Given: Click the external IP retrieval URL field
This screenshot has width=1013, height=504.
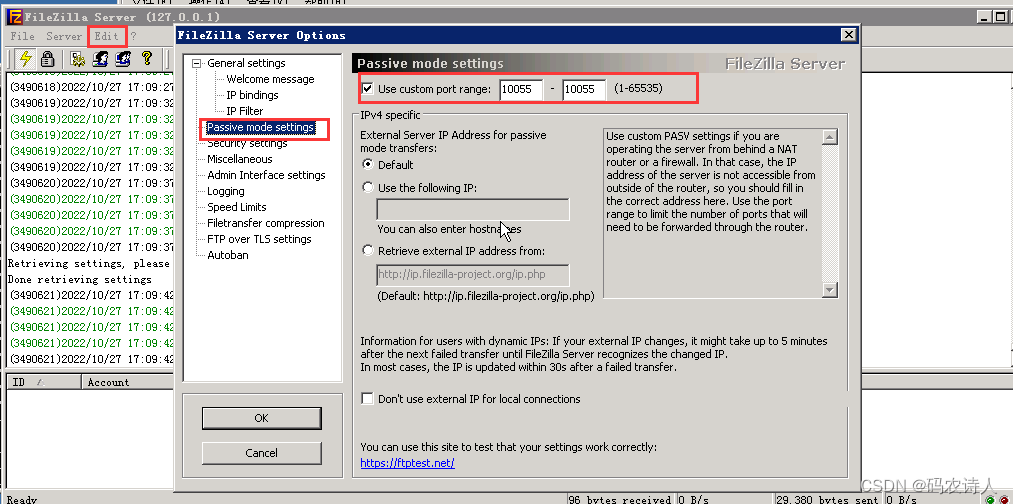Looking at the screenshot, I should (473, 275).
